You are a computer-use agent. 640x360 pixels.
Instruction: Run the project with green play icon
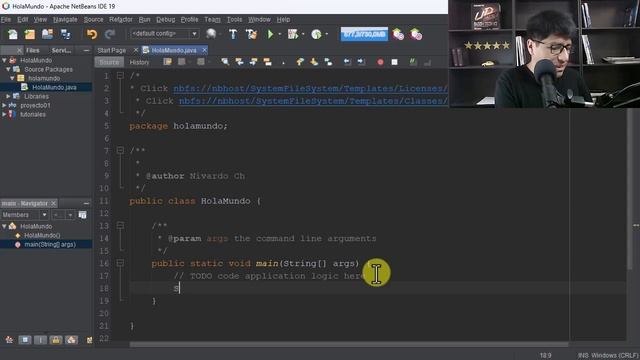tap(270, 34)
